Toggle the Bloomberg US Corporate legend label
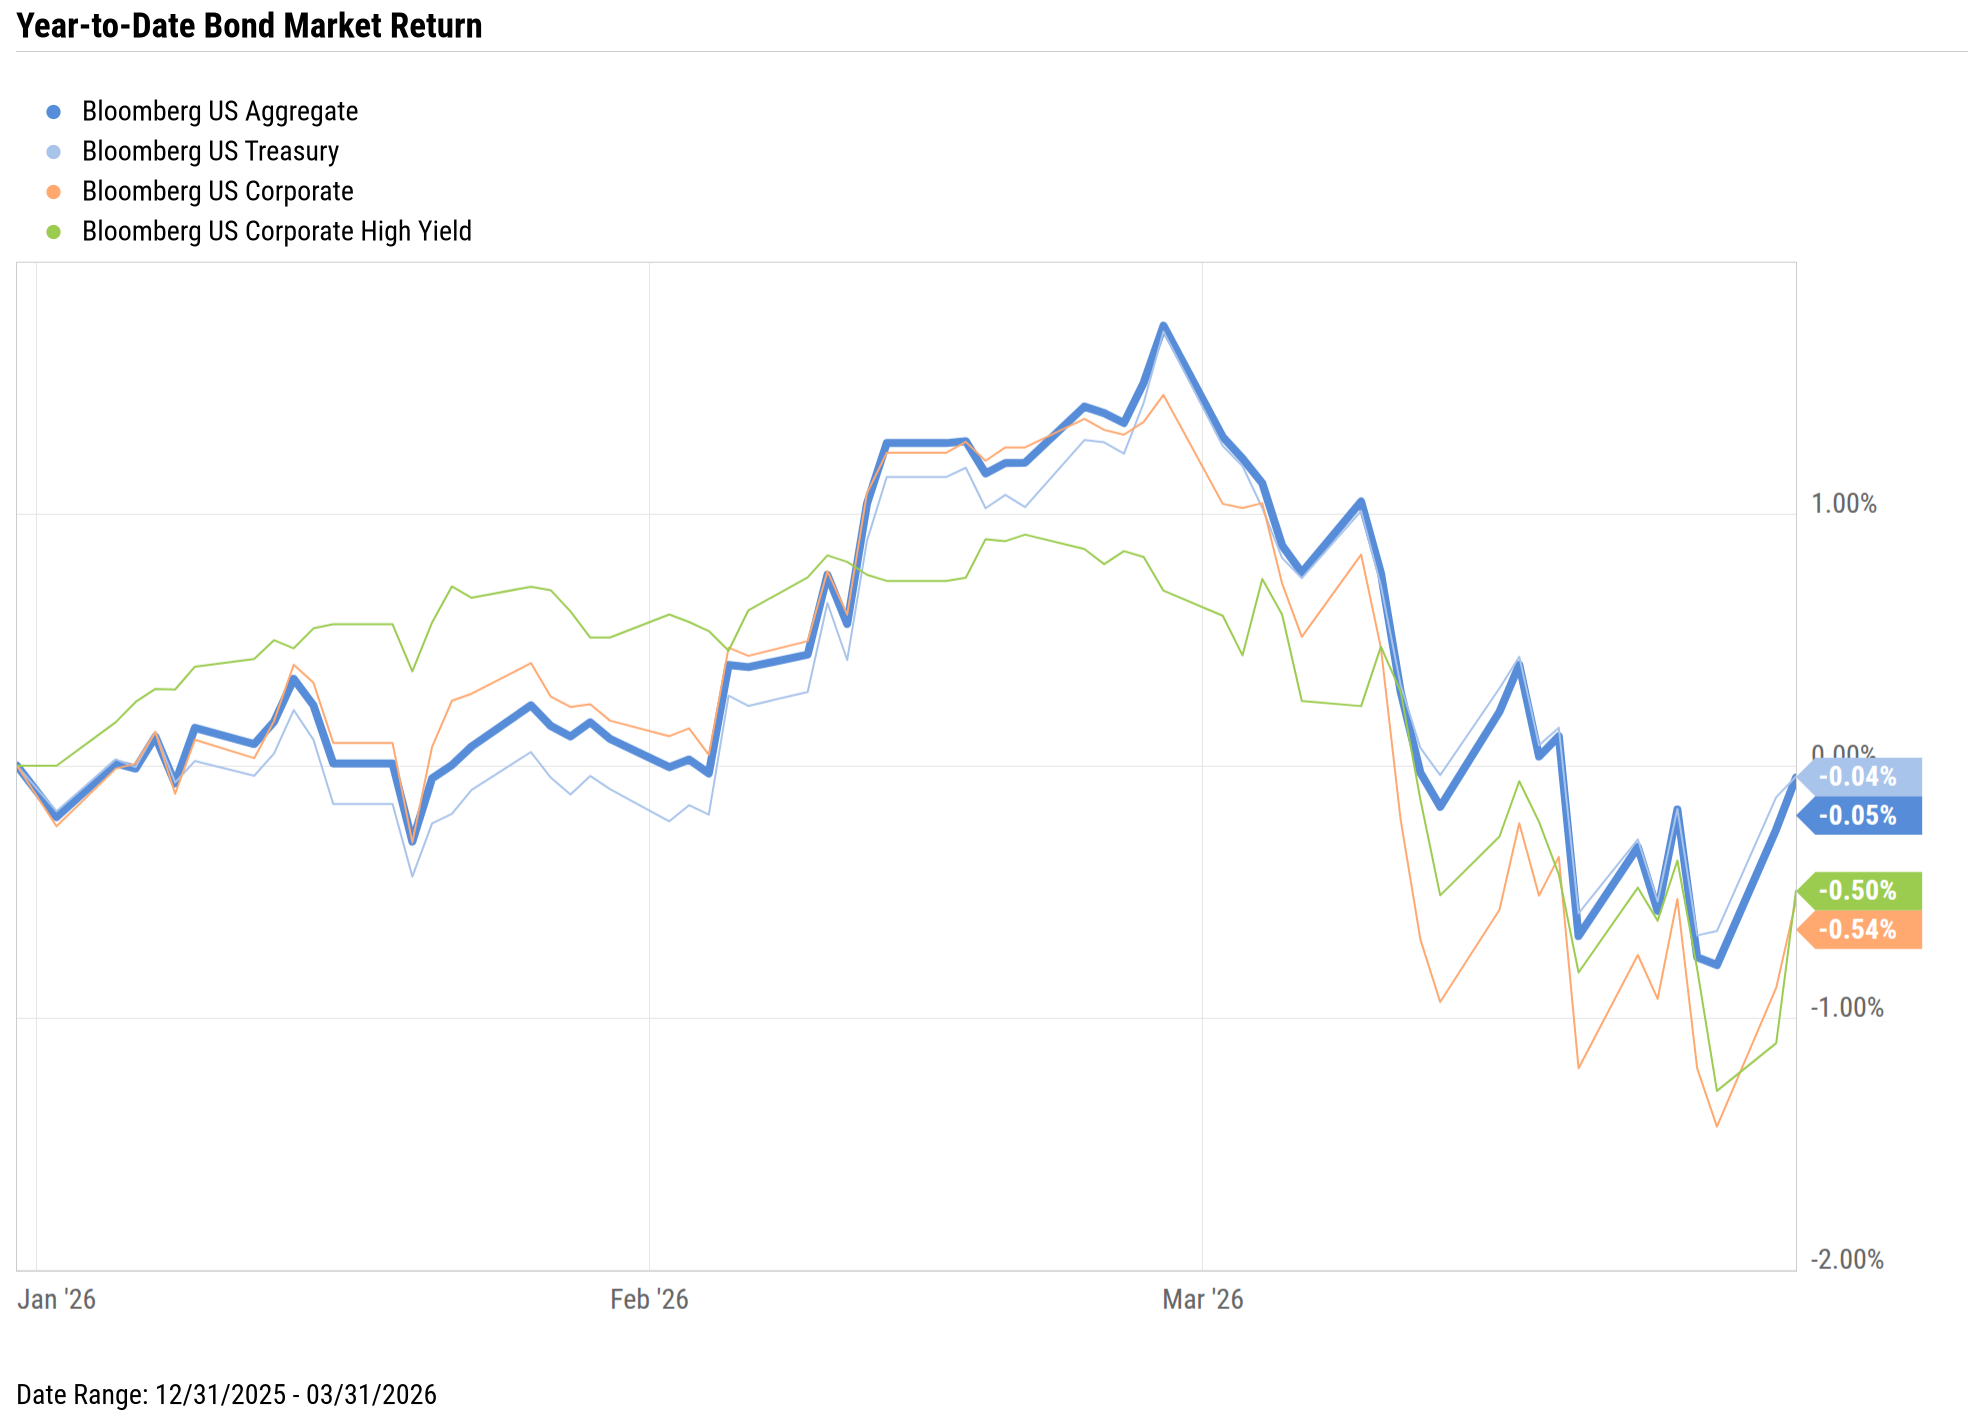 point(217,192)
